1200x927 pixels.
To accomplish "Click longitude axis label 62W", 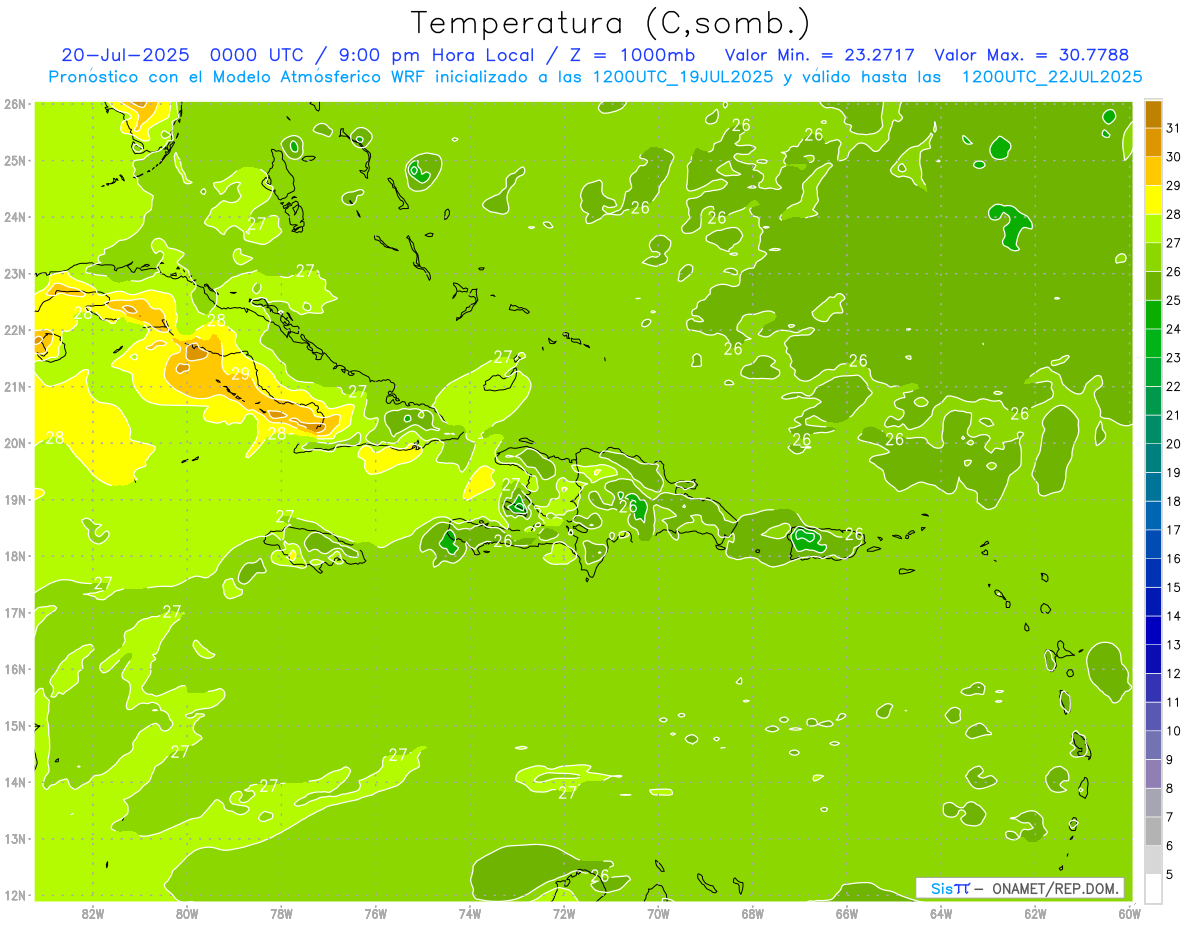I will [x=1035, y=914].
